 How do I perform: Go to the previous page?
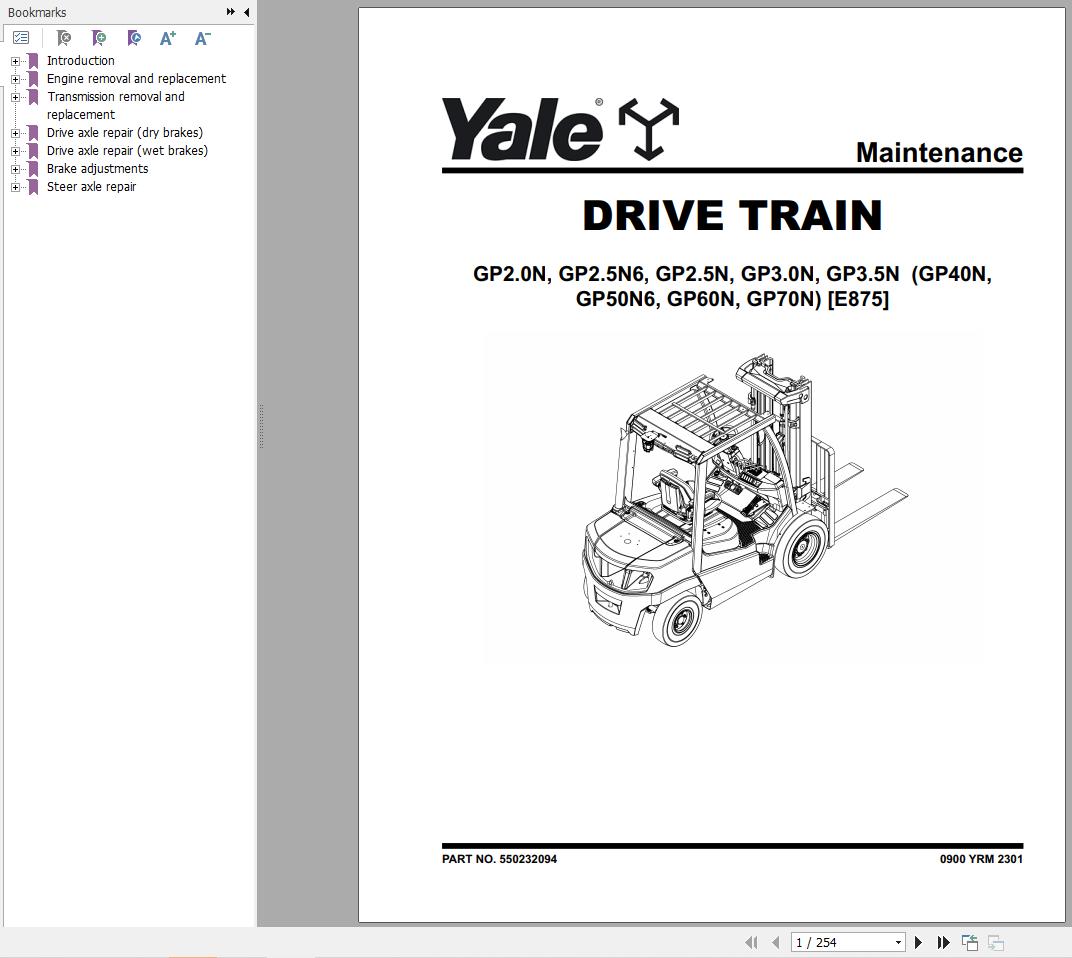775,942
